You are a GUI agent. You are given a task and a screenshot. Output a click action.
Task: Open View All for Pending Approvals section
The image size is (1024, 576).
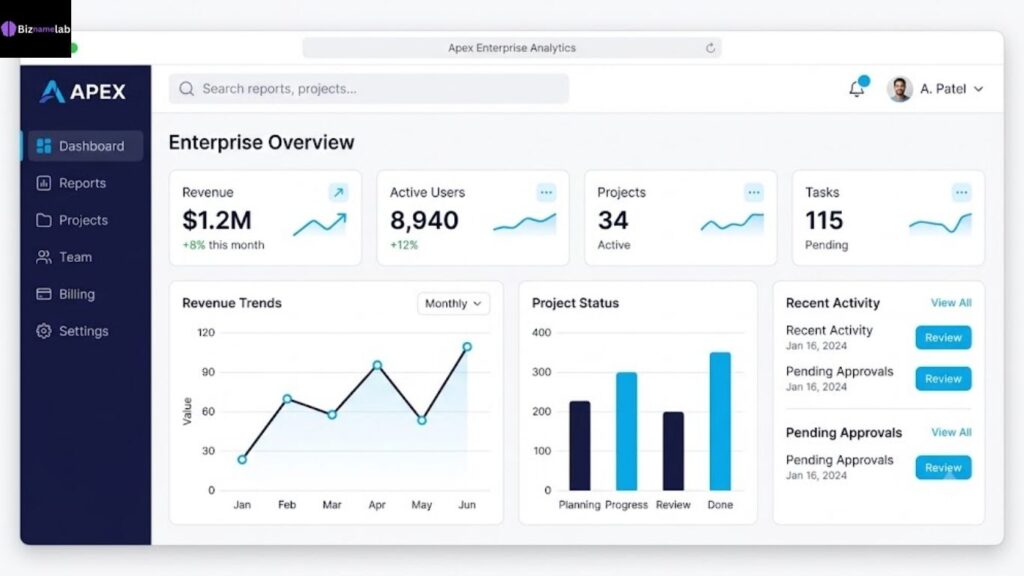951,432
